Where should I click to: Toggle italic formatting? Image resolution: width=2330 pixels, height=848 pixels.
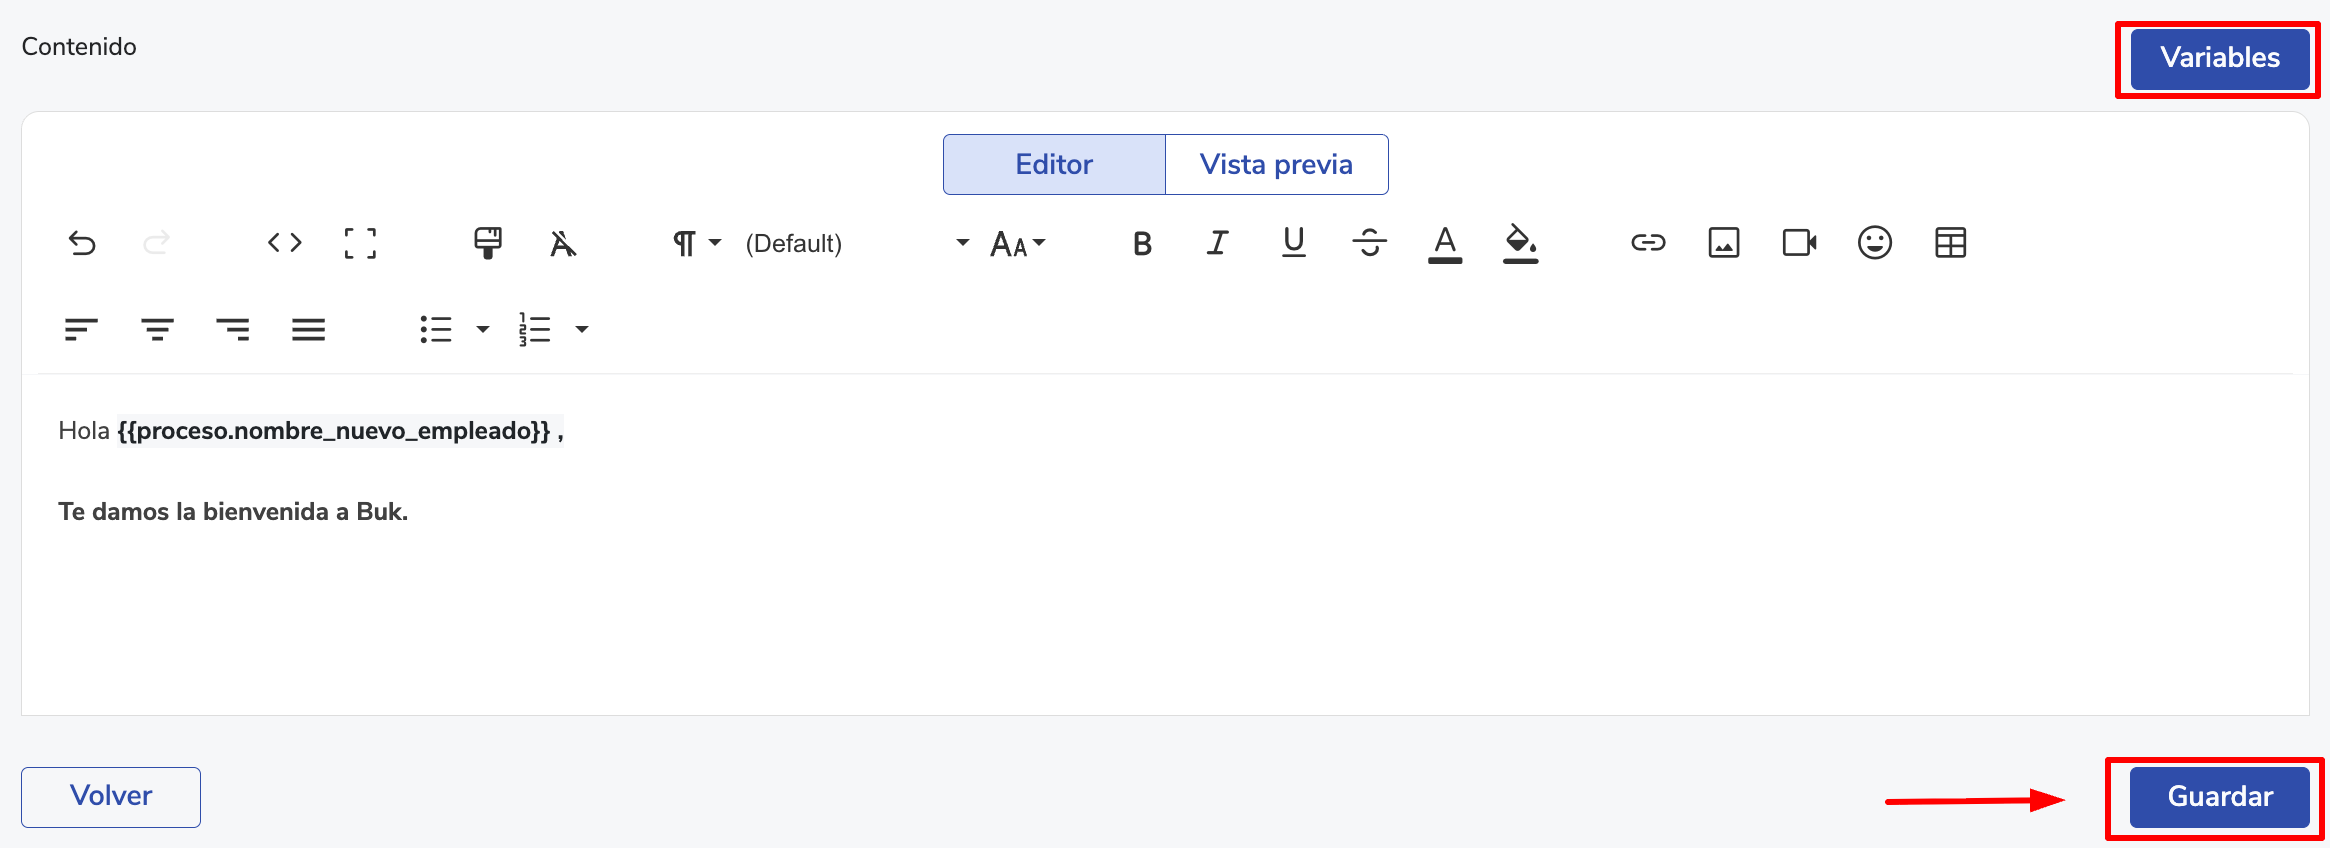pyautogui.click(x=1217, y=243)
